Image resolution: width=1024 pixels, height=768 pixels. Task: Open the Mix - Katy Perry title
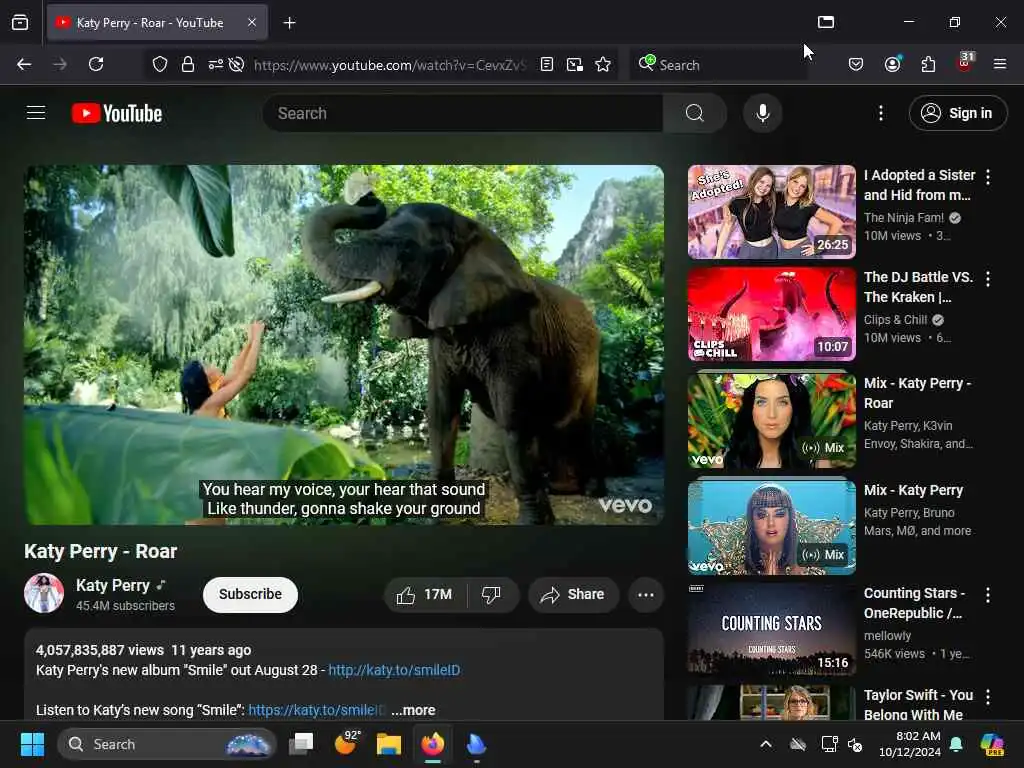913,490
